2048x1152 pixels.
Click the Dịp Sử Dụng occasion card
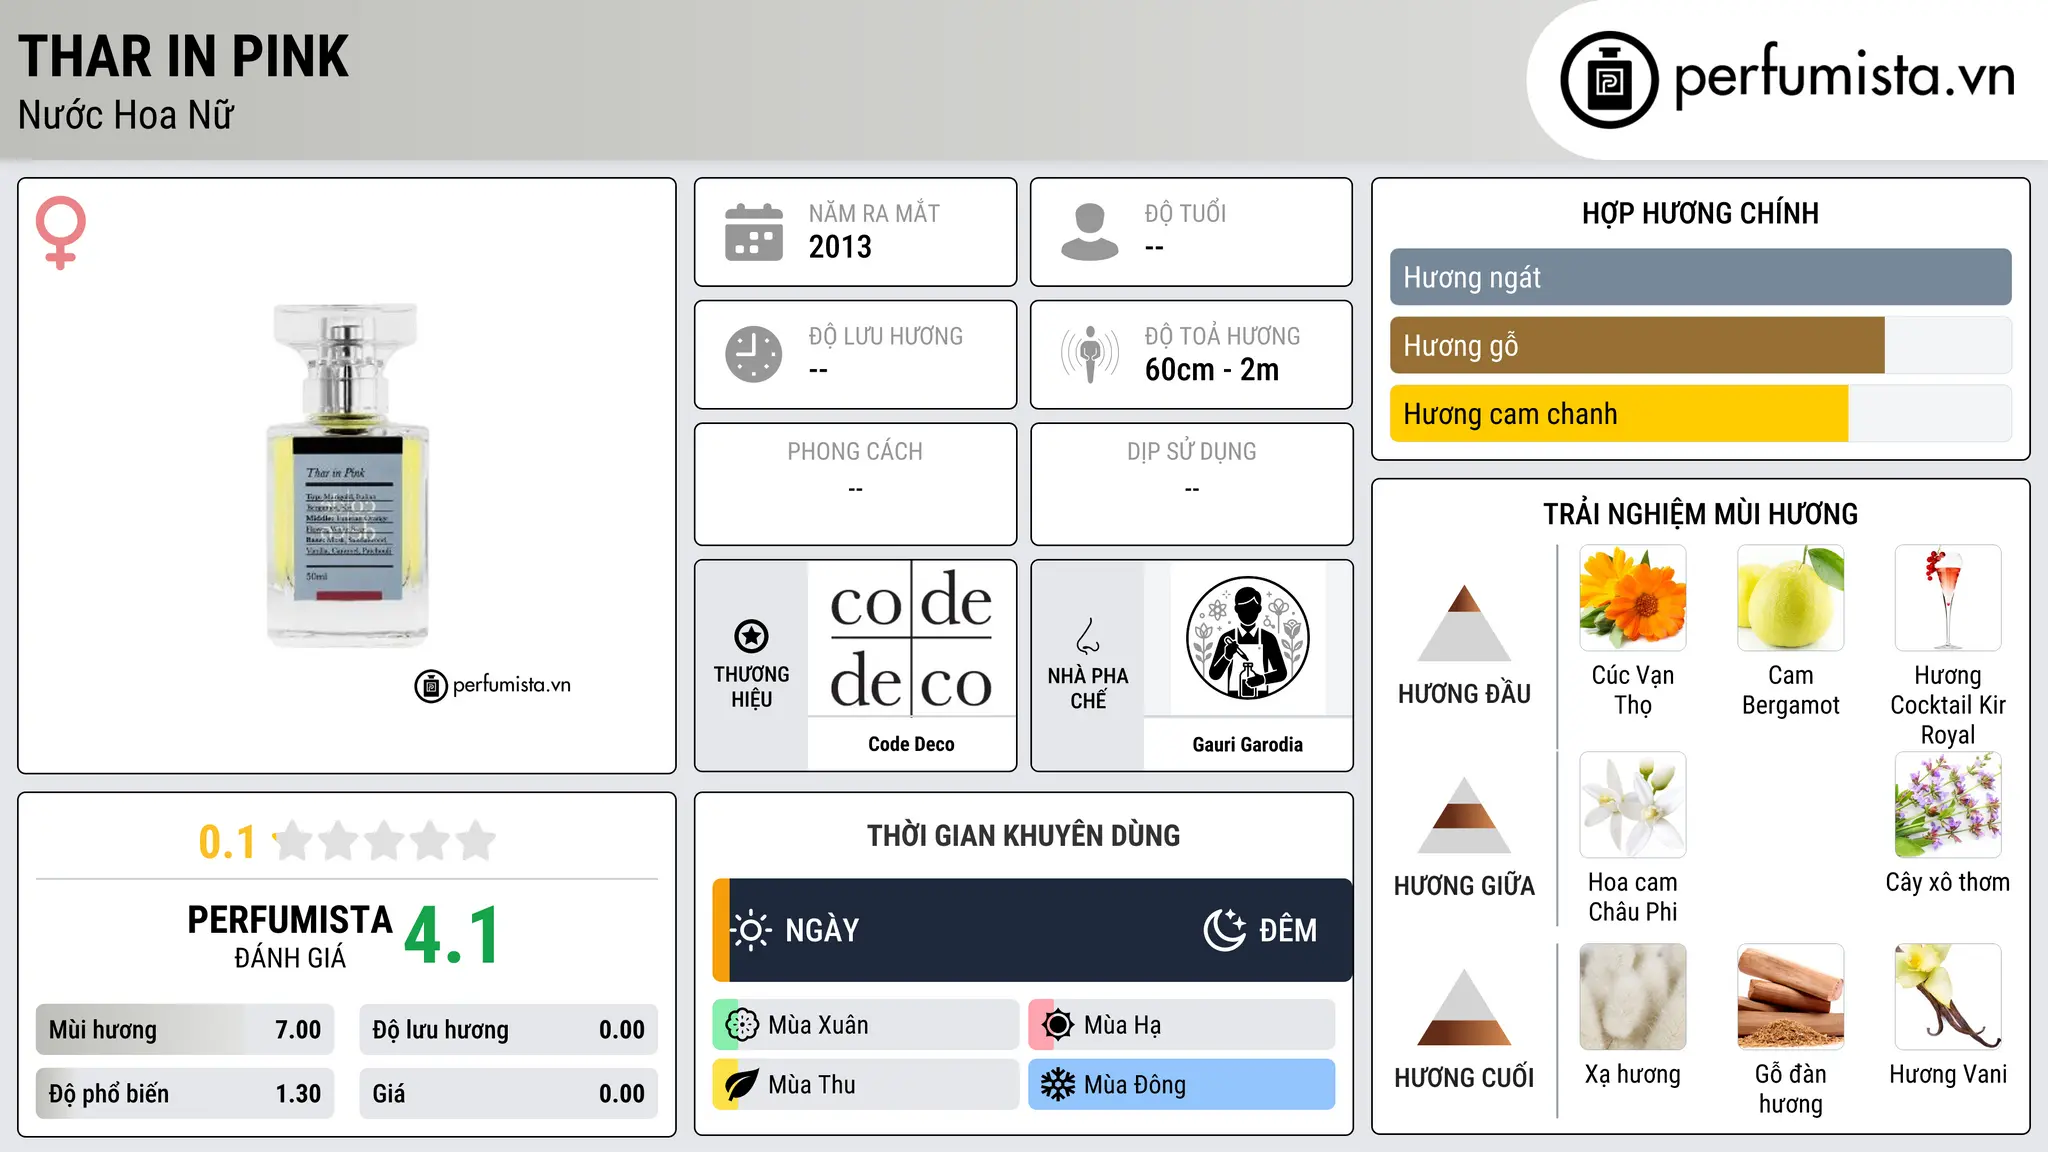[1191, 484]
